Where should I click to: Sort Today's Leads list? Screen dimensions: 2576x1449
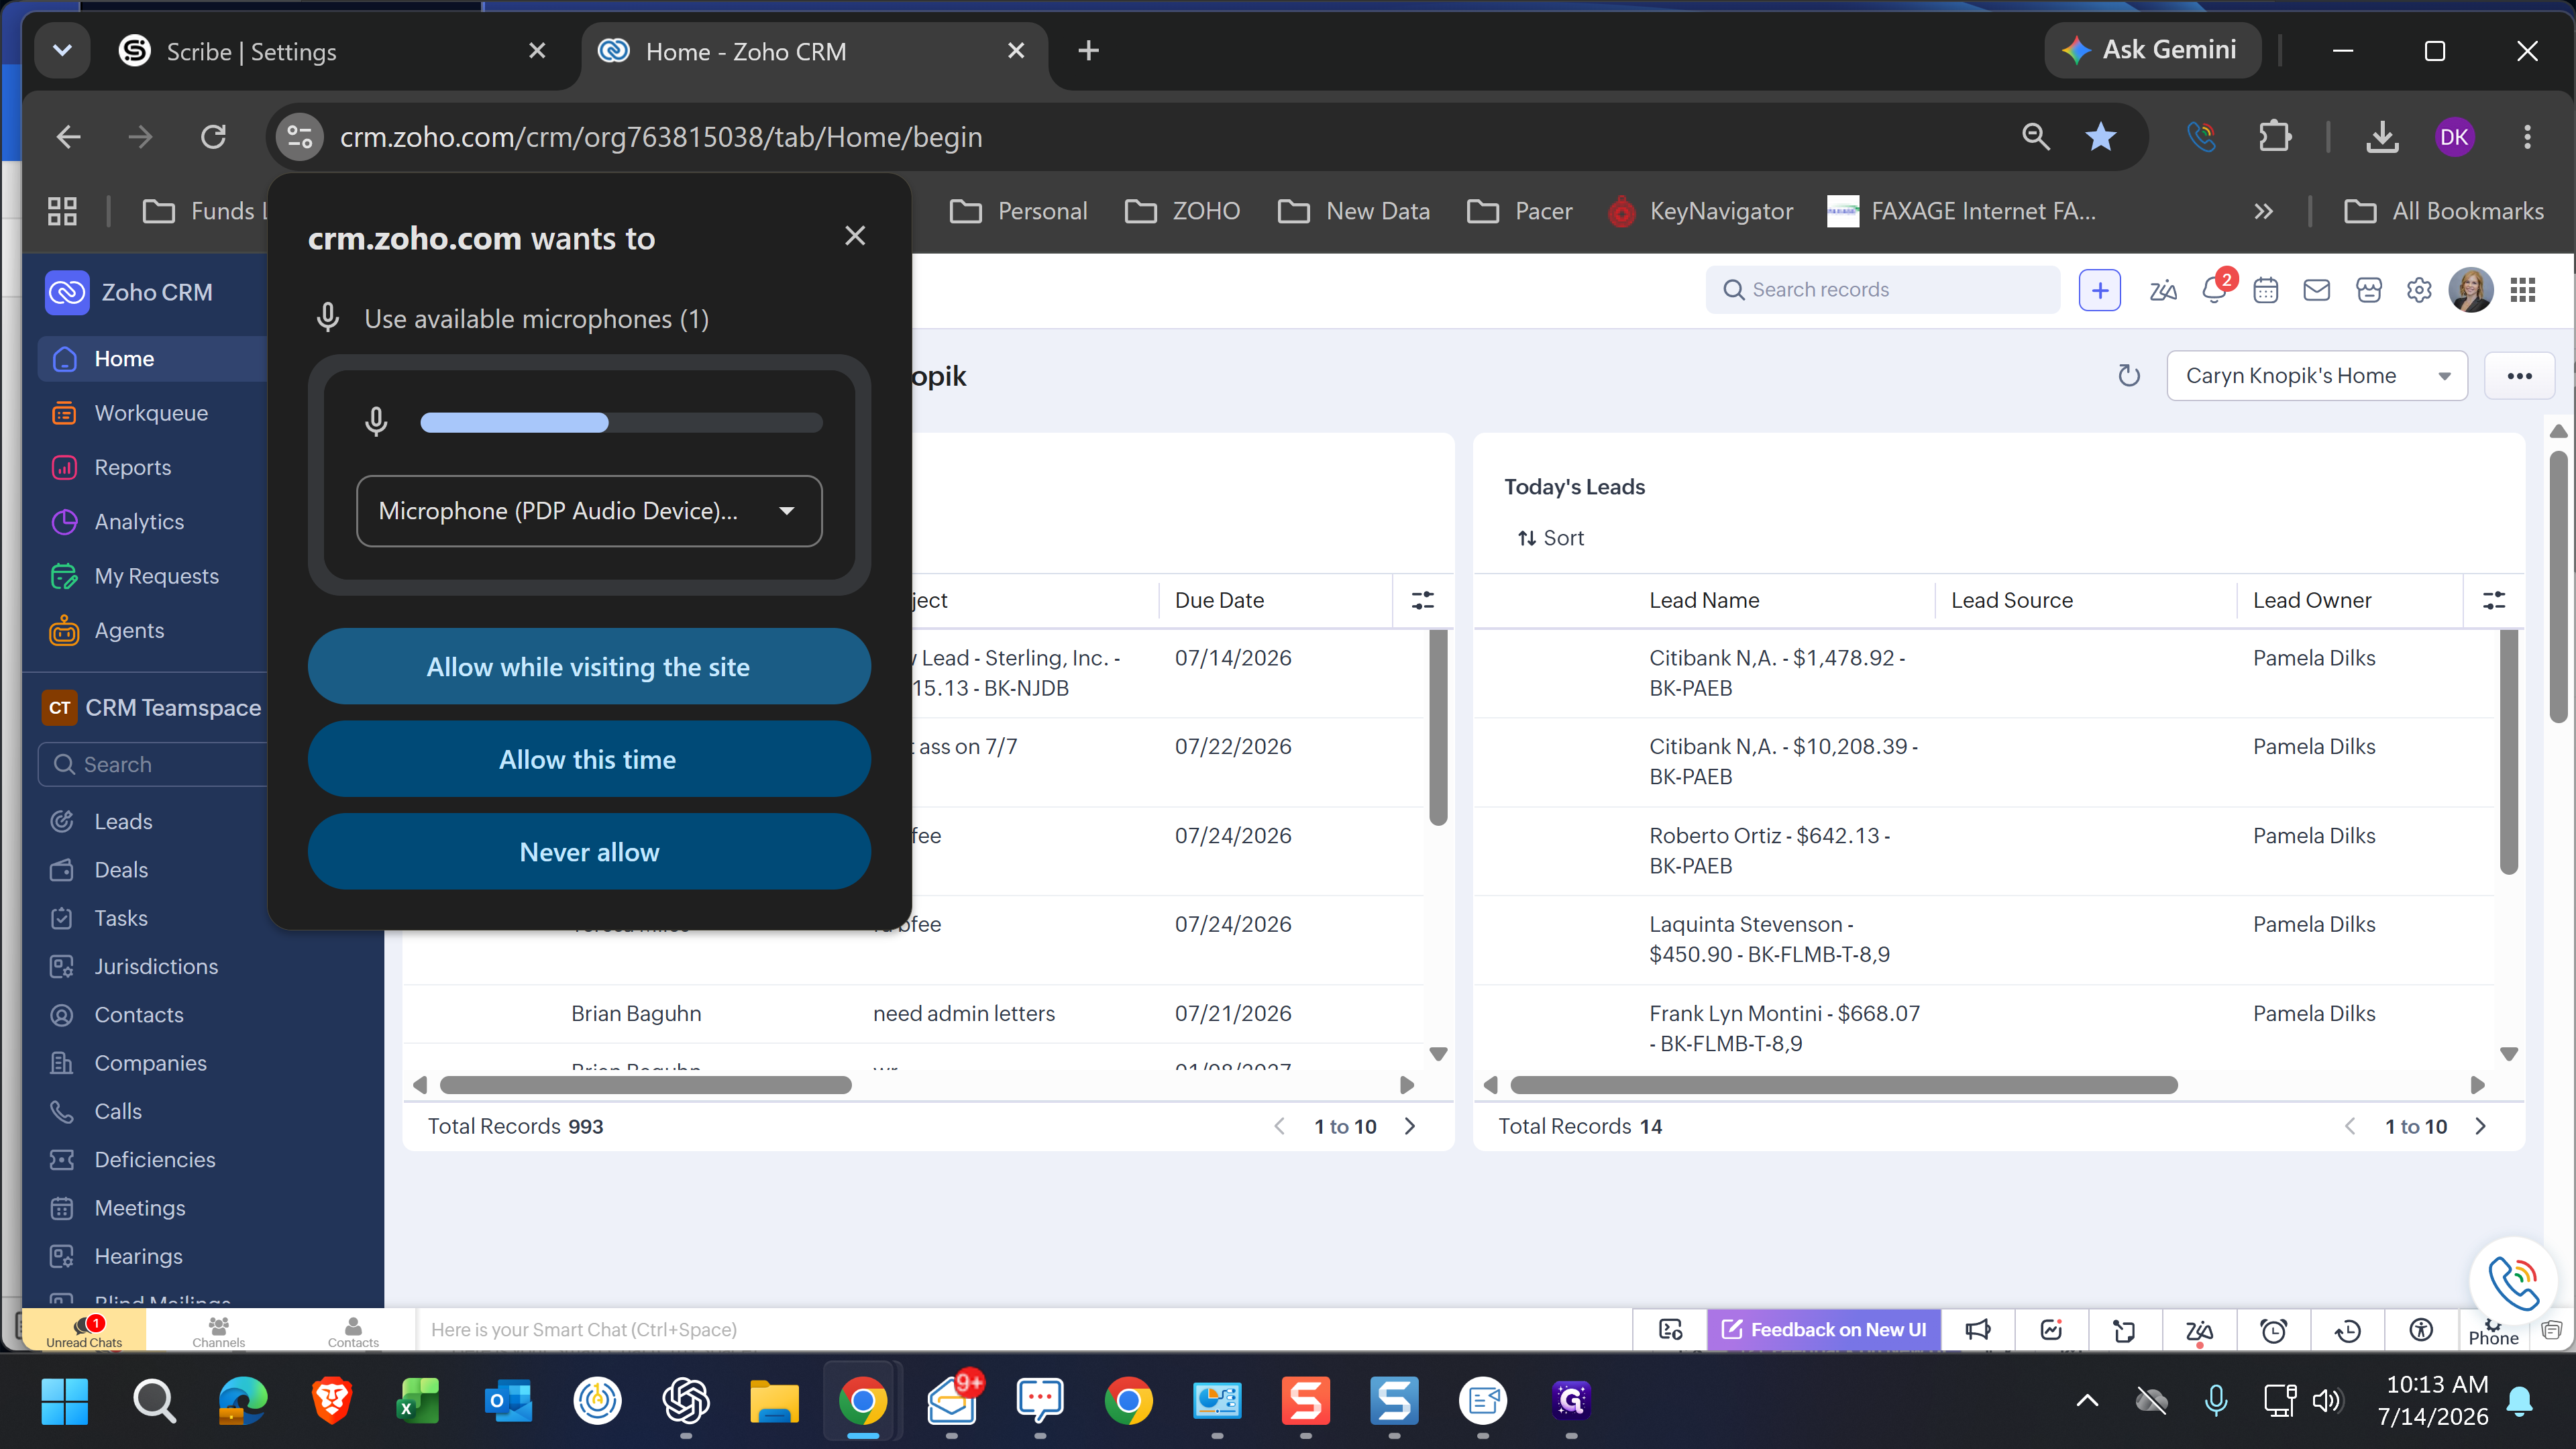(1550, 538)
